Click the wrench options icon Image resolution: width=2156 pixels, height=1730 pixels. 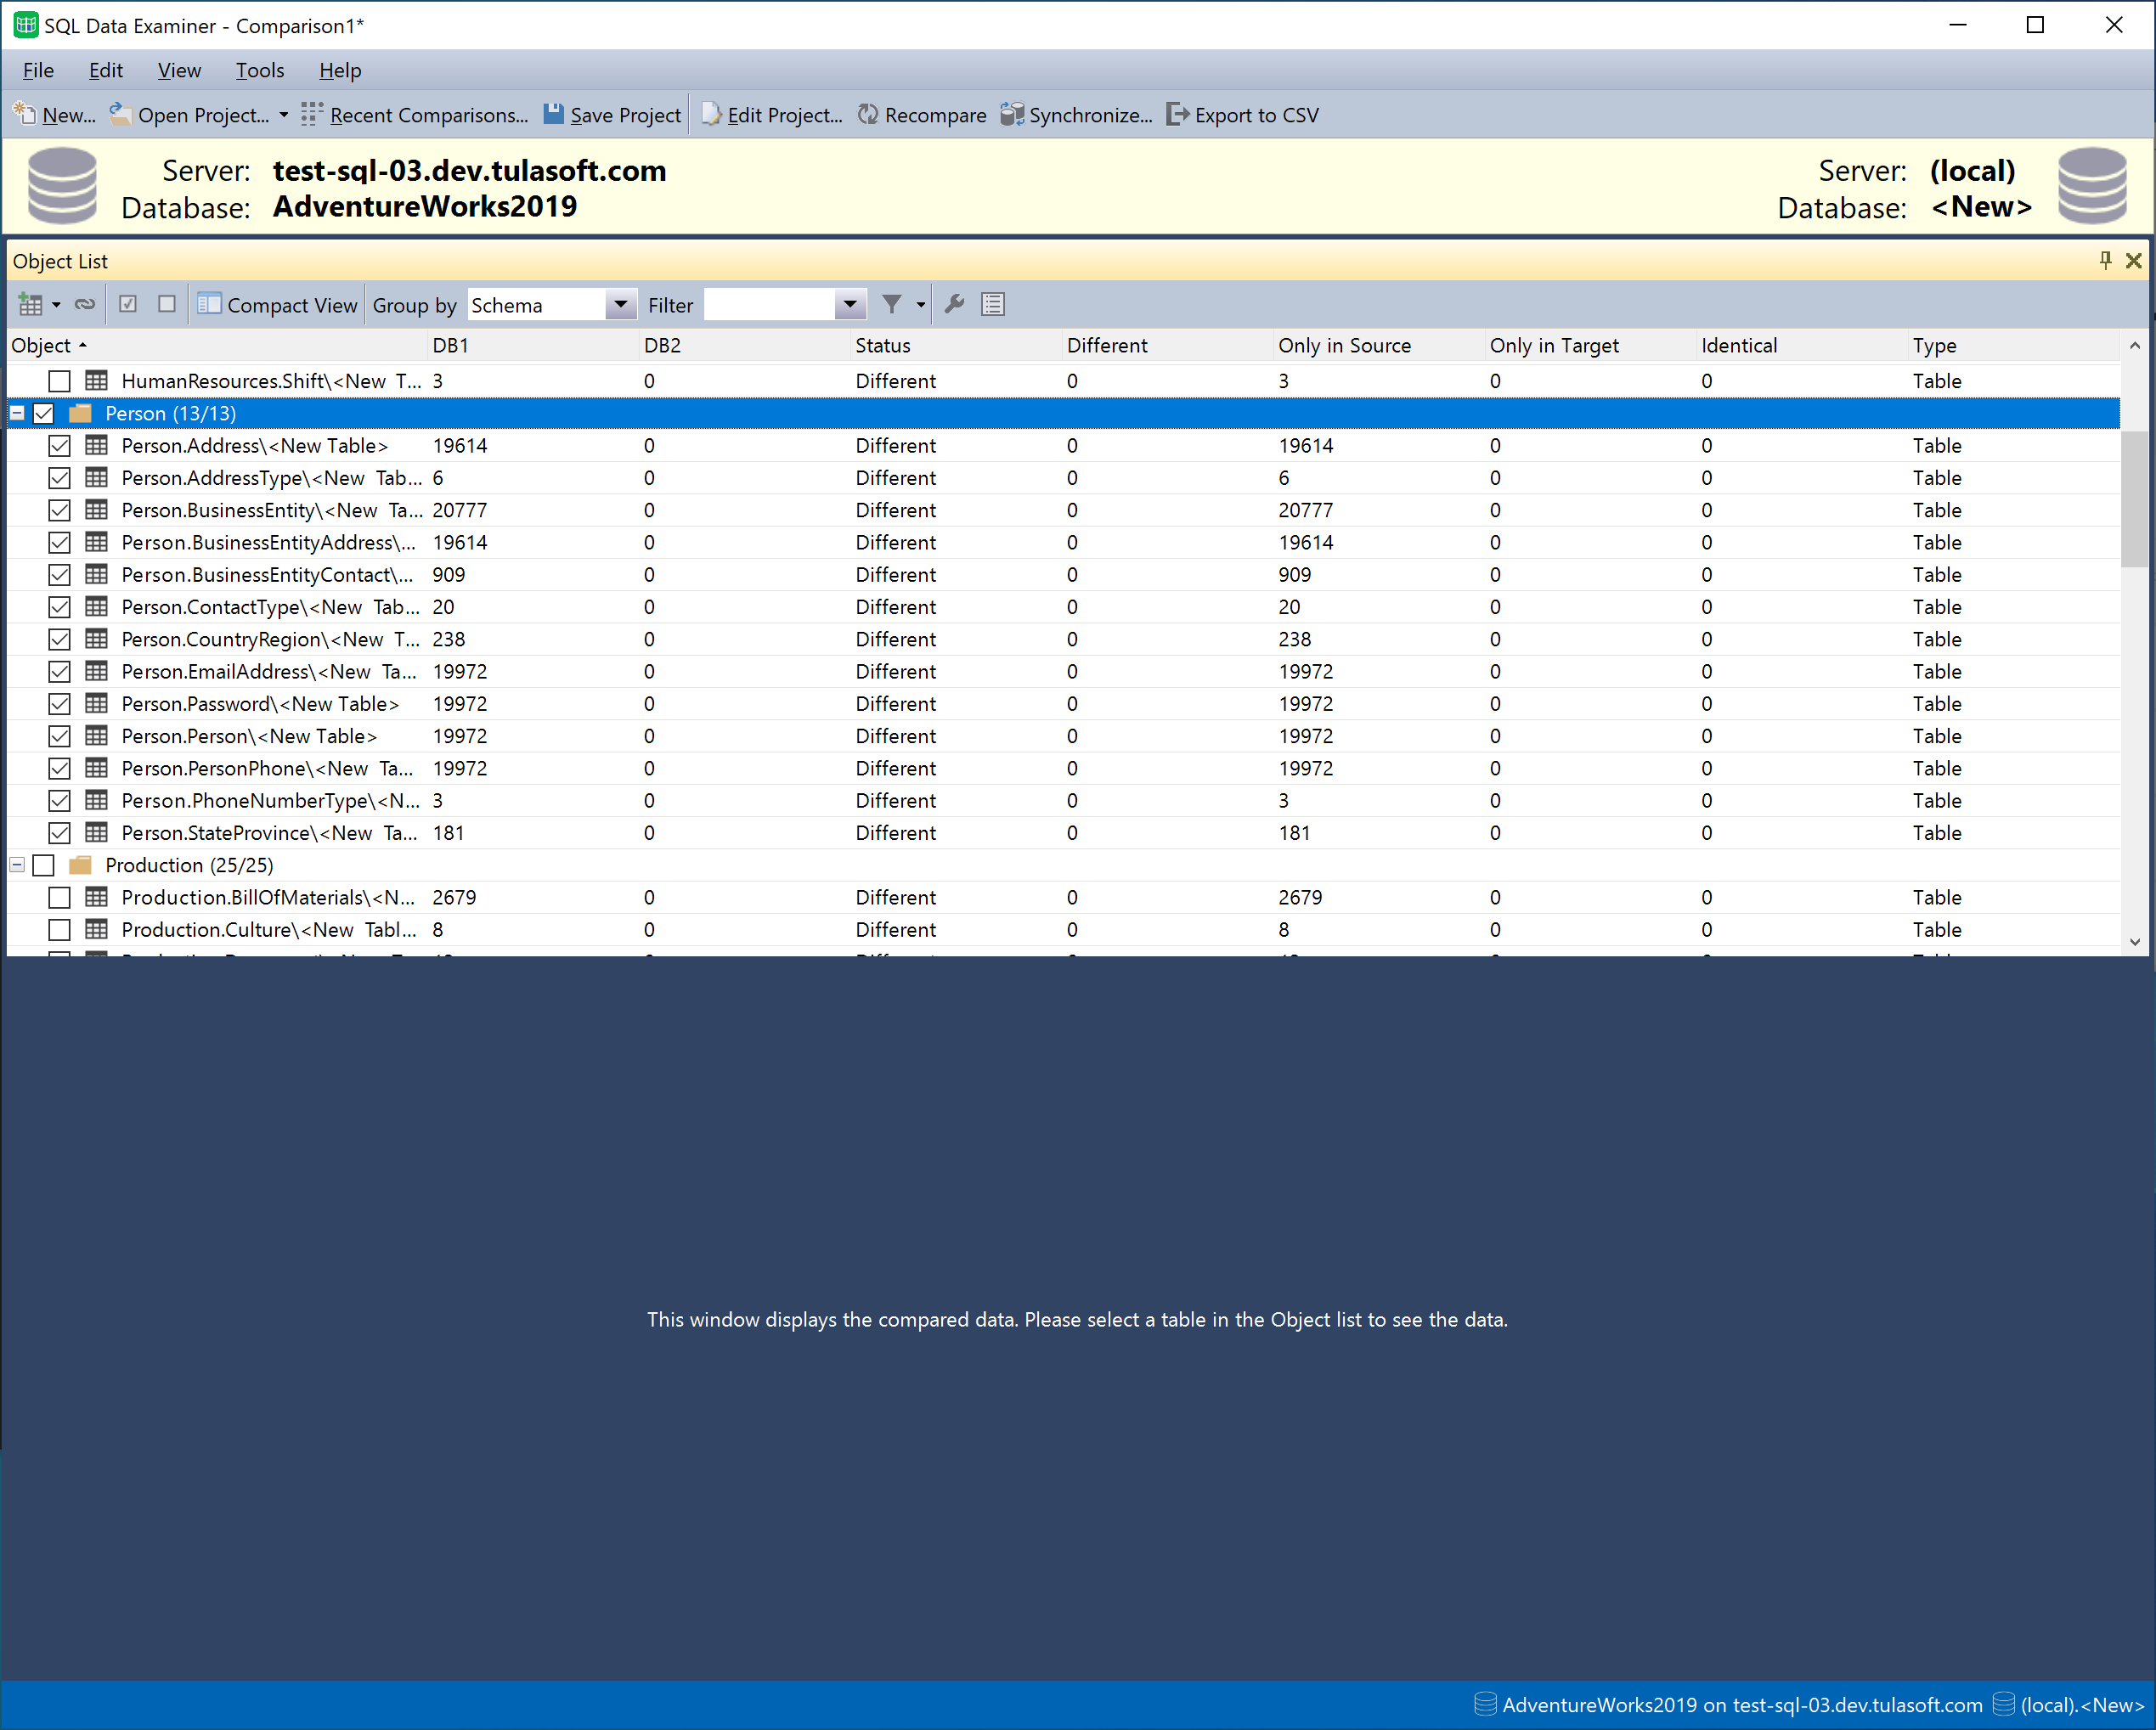[x=954, y=304]
